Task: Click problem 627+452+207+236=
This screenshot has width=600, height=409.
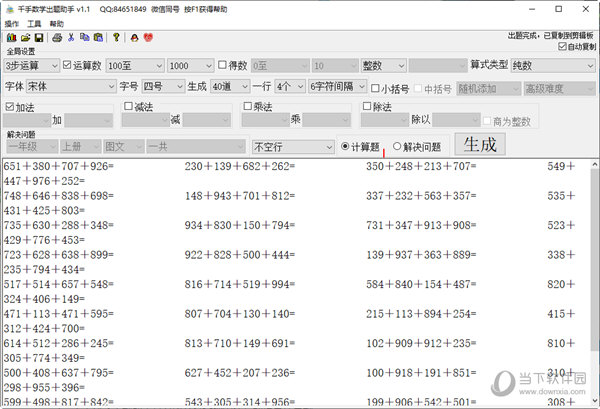Action: tap(240, 373)
